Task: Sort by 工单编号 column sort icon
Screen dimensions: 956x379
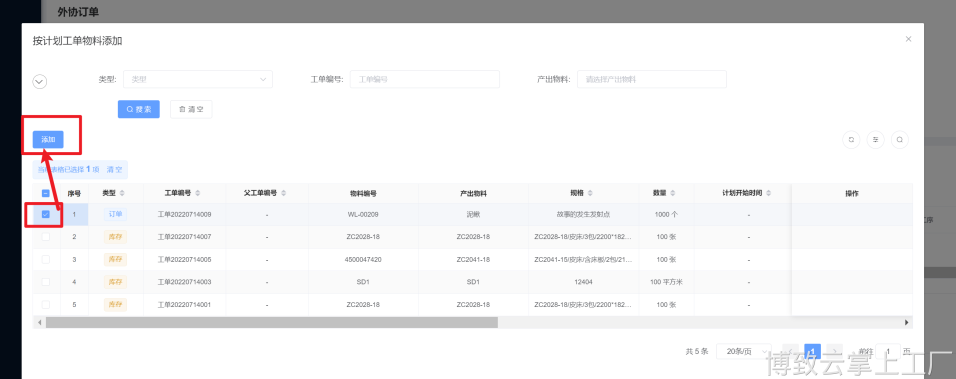Action: click(x=198, y=193)
